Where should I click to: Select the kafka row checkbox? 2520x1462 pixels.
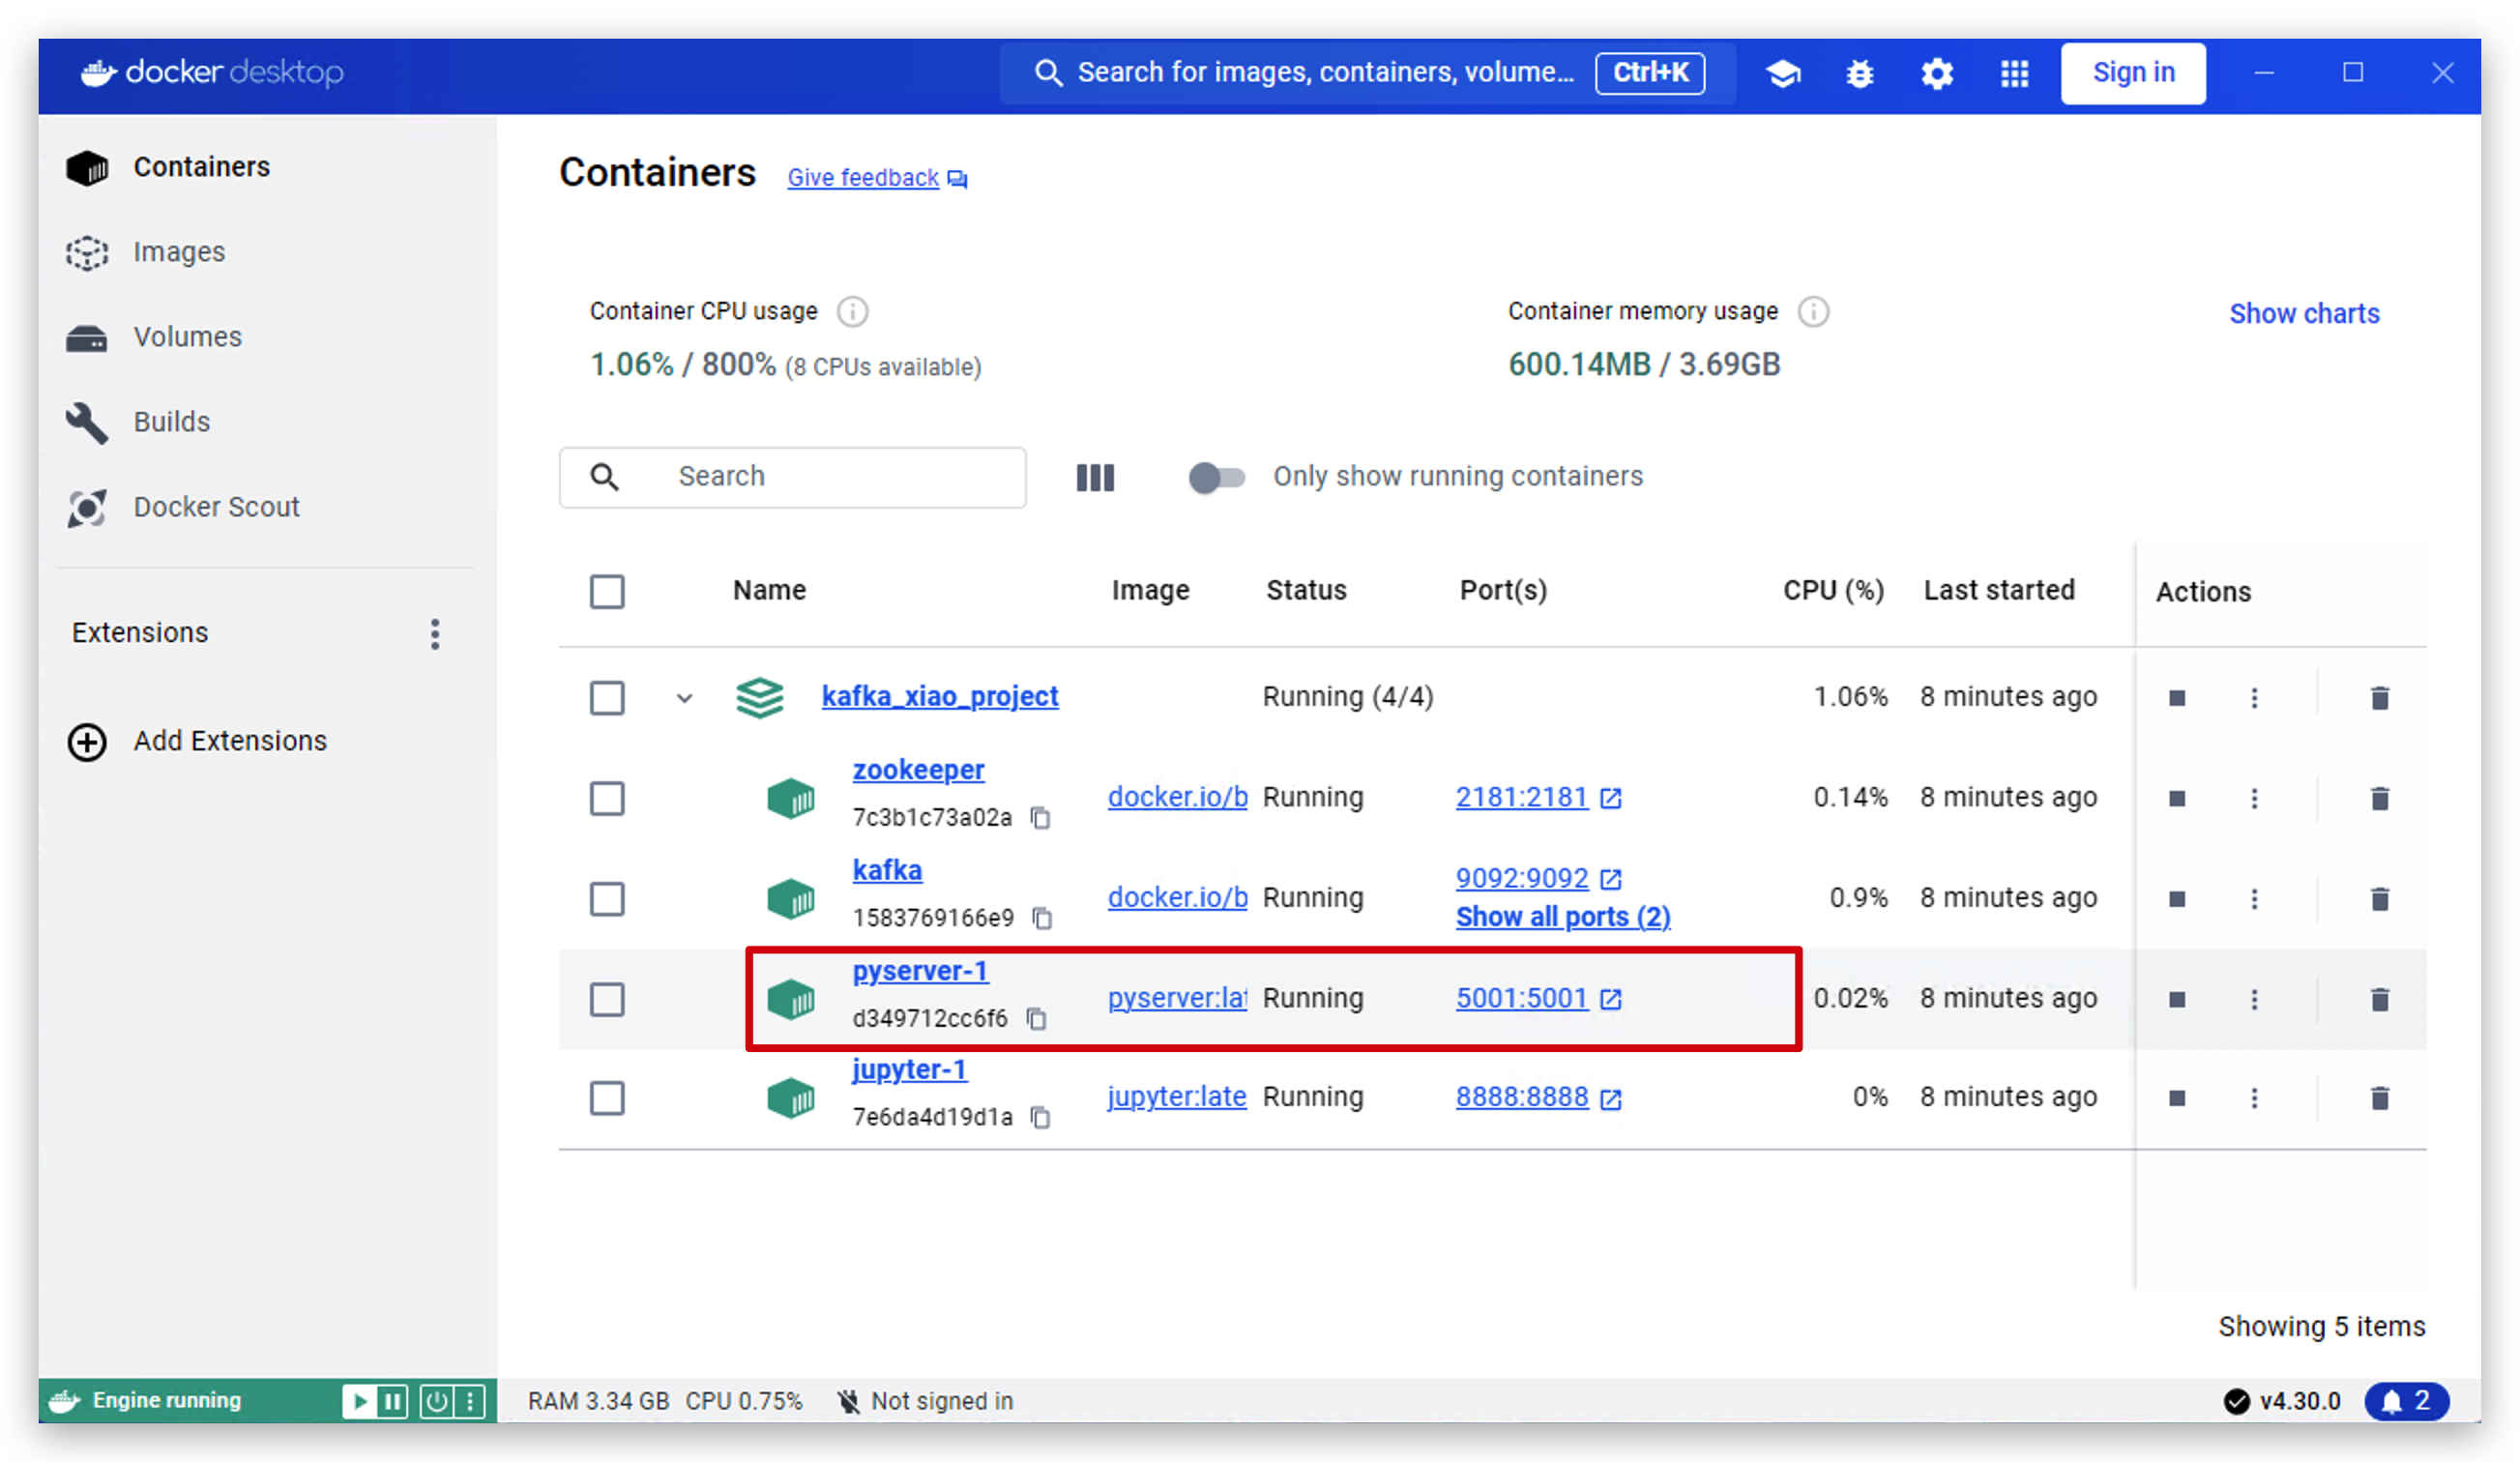(x=607, y=899)
